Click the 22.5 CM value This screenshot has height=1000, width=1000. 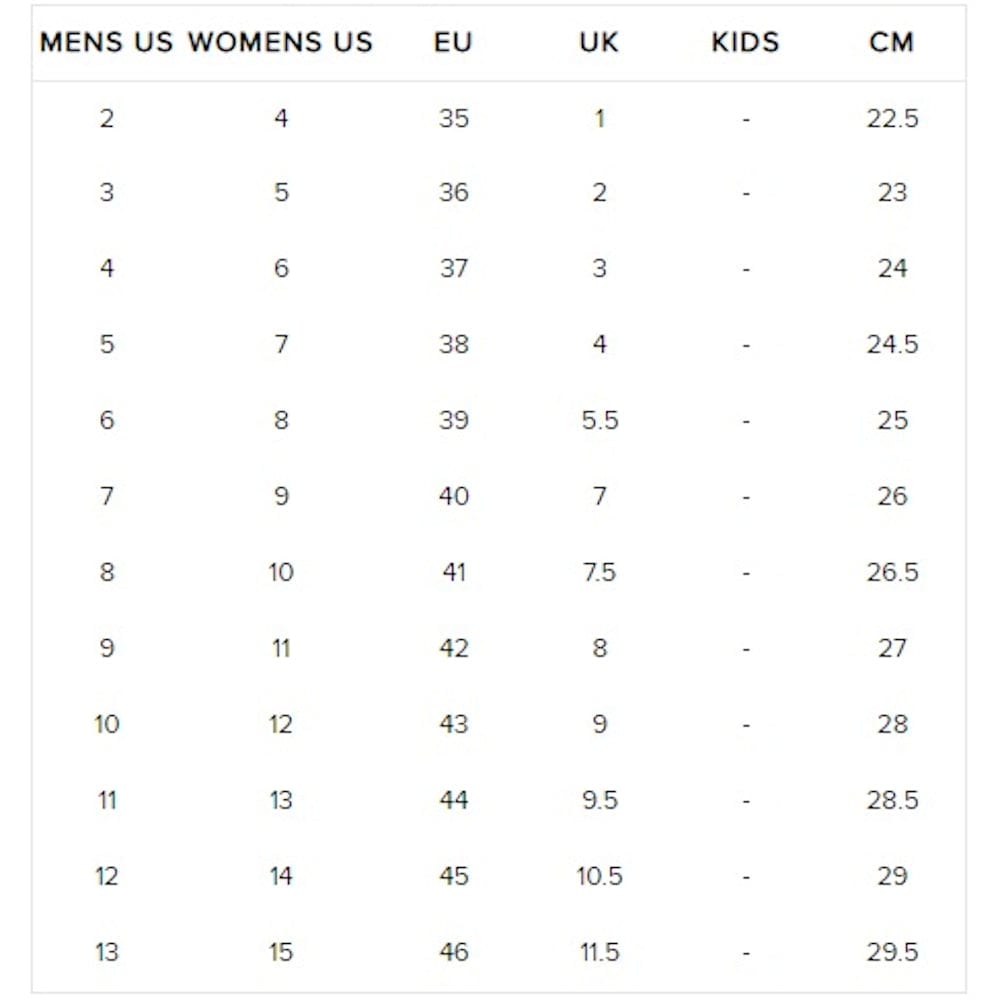(892, 118)
